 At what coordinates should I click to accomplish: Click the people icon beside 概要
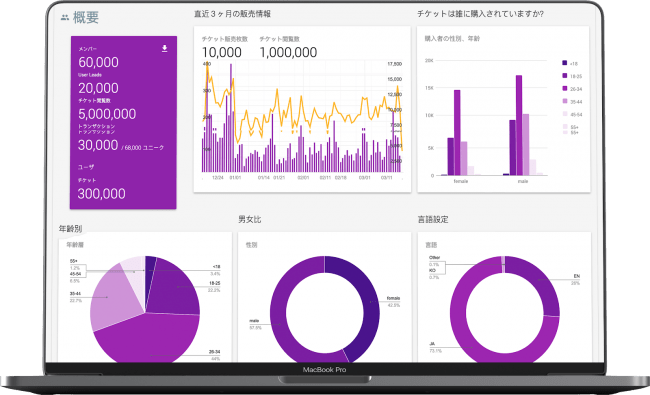(65, 17)
